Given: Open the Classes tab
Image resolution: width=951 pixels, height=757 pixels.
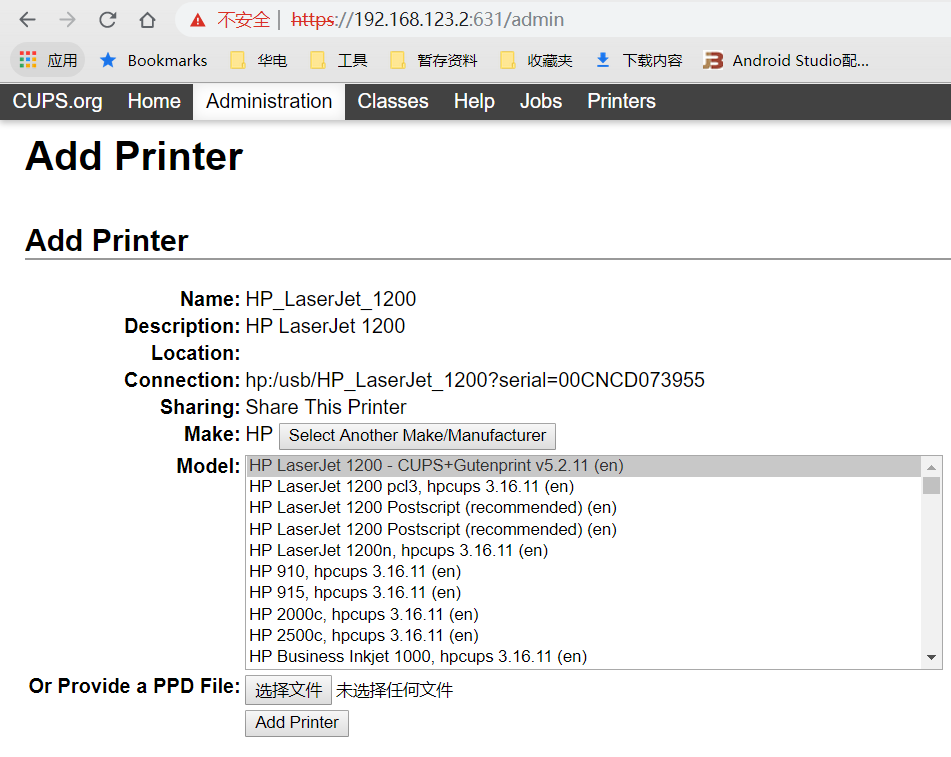Looking at the screenshot, I should [x=393, y=101].
